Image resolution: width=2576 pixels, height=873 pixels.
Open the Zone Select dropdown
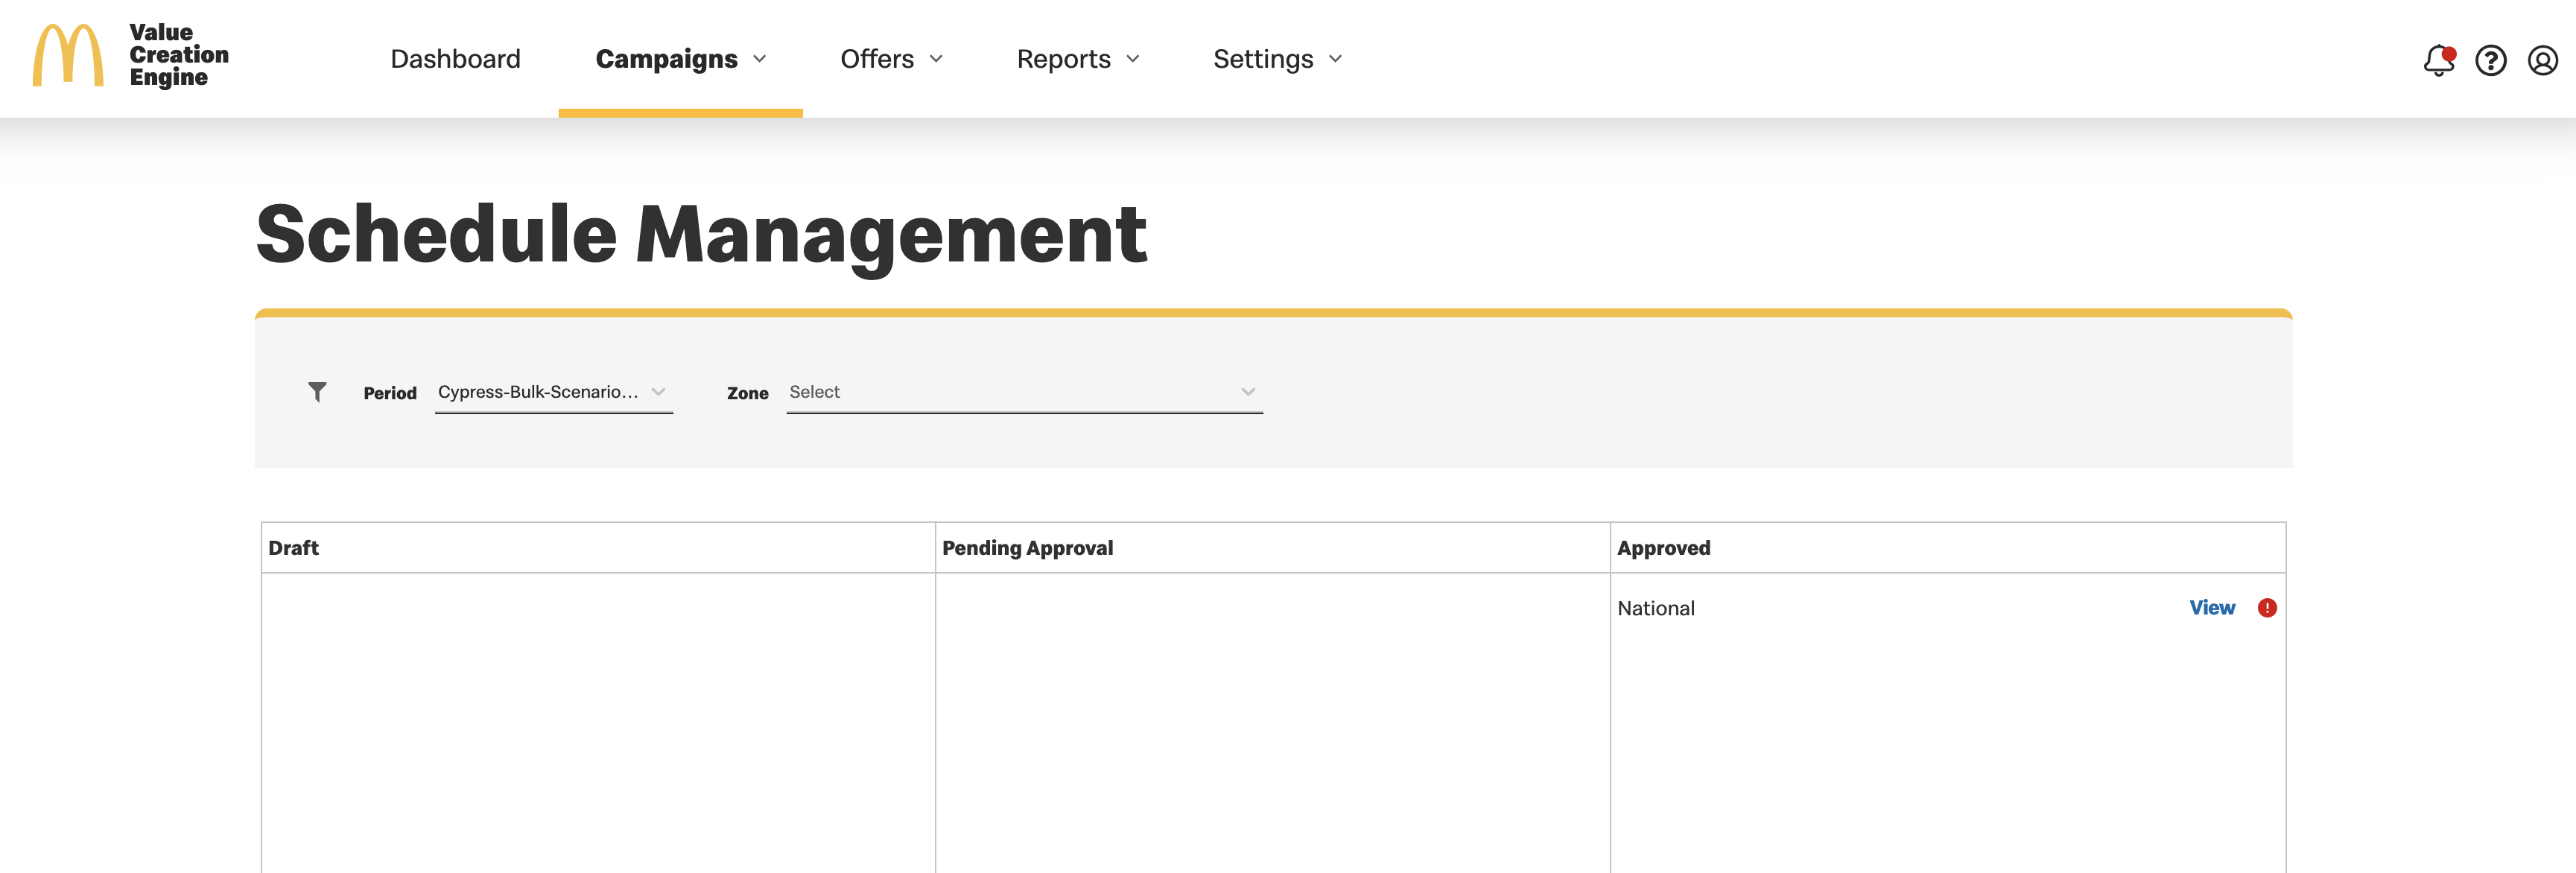tap(1024, 392)
